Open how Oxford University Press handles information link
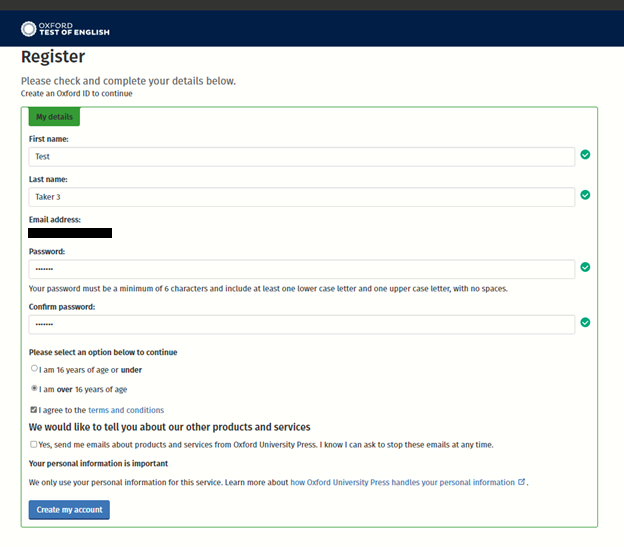 [402, 482]
